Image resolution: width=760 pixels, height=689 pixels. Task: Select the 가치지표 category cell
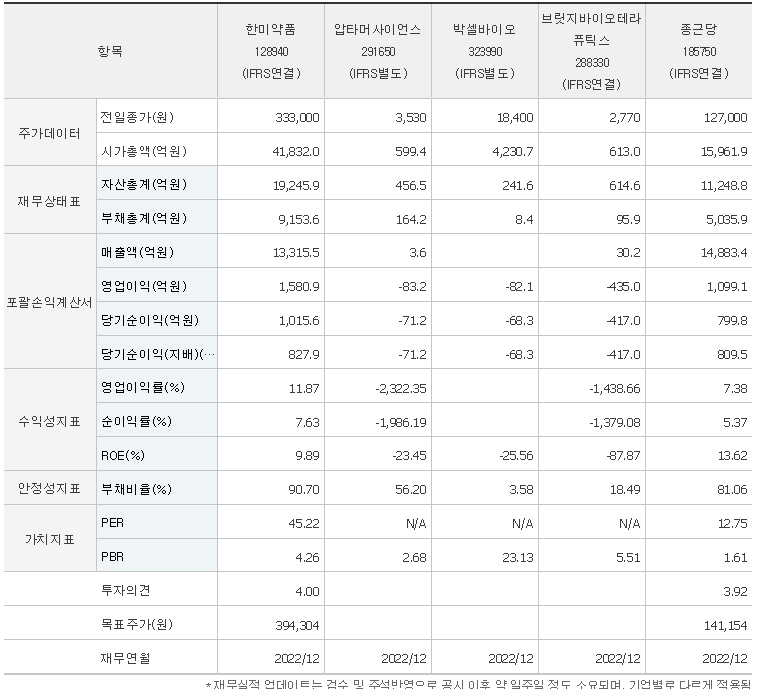click(49, 539)
